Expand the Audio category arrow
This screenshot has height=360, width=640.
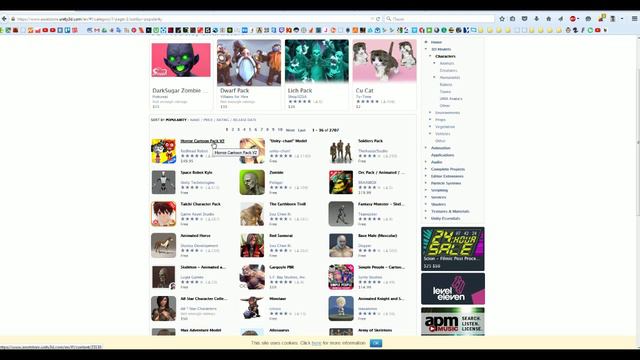click(x=426, y=162)
